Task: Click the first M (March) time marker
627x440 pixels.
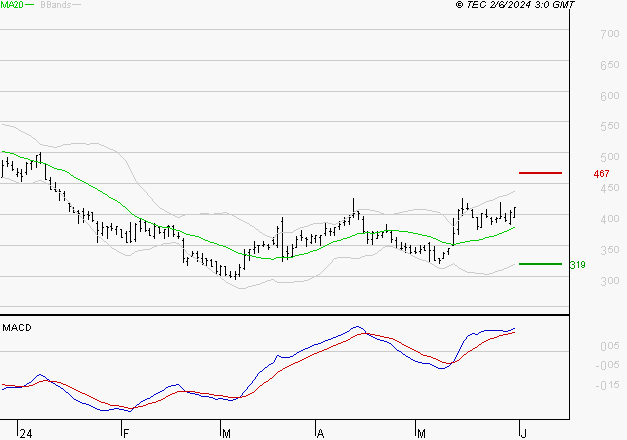Action: (226, 434)
